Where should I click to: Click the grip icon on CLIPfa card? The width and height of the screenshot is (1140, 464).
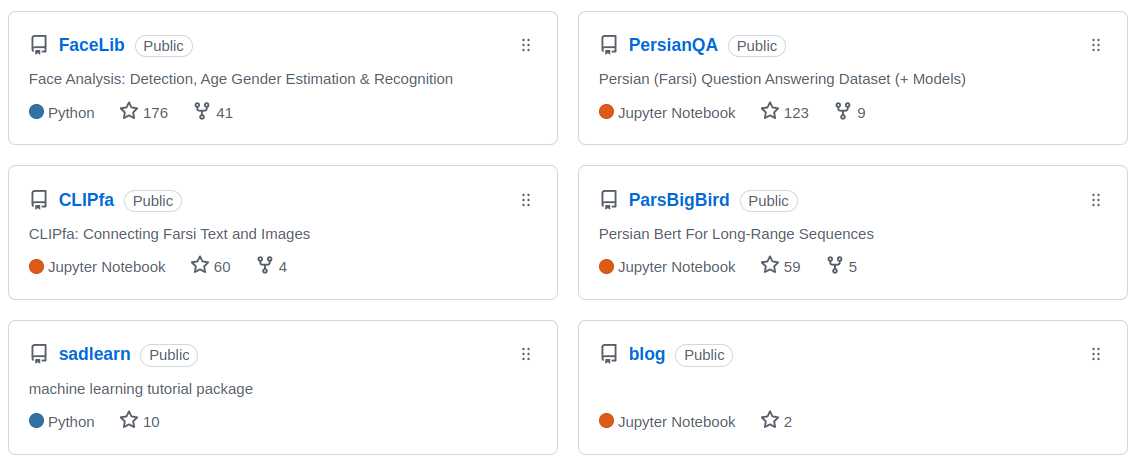[526, 200]
